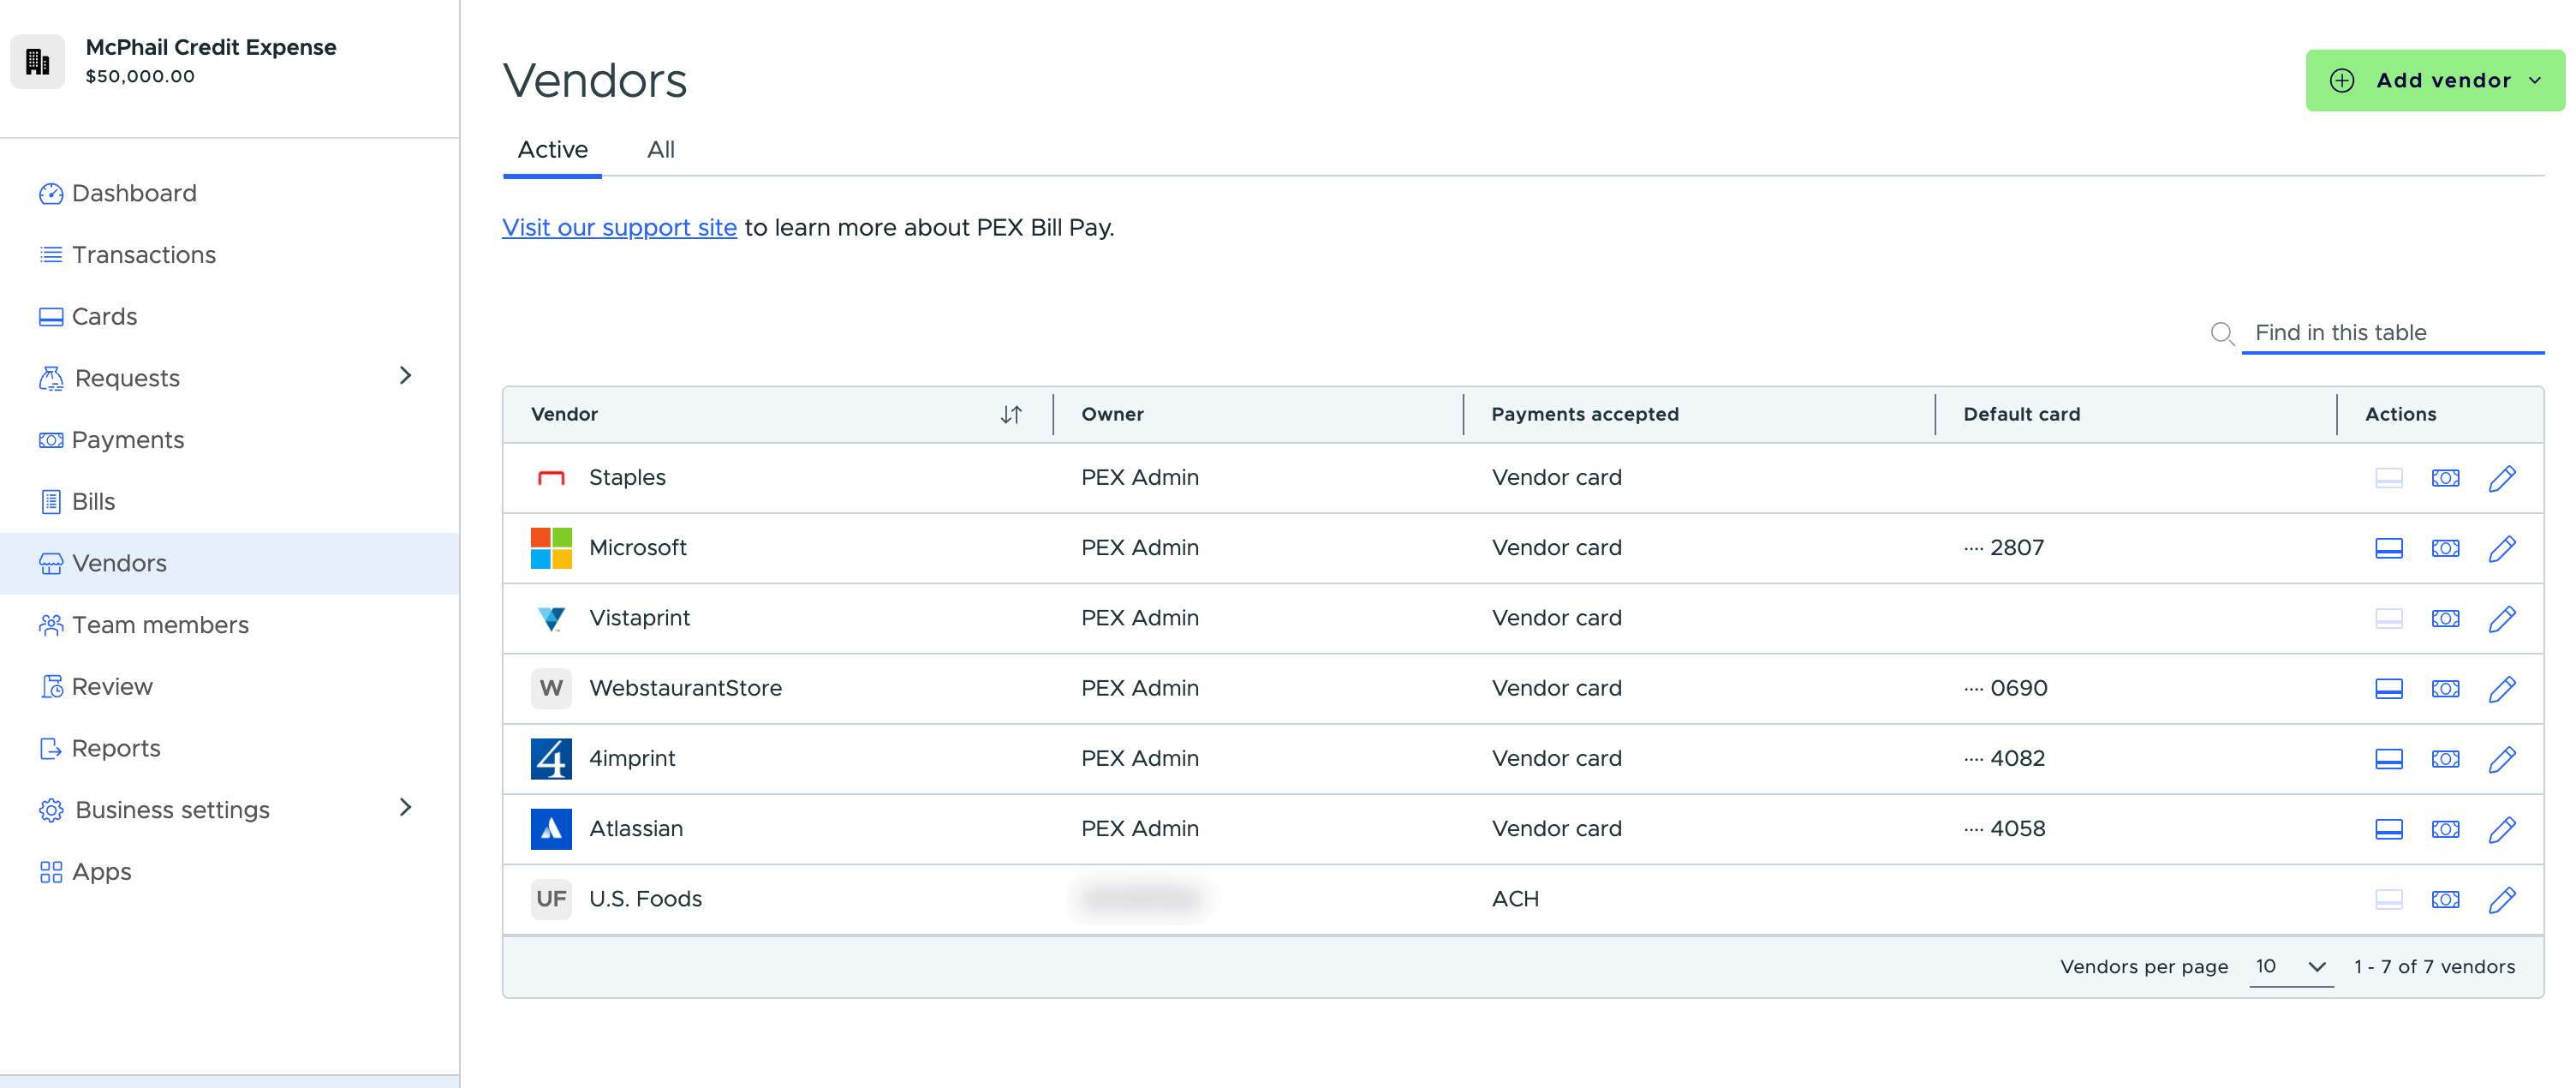This screenshot has height=1088, width=2576.
Task: Click the payment icon in Staples row
Action: click(x=2445, y=478)
